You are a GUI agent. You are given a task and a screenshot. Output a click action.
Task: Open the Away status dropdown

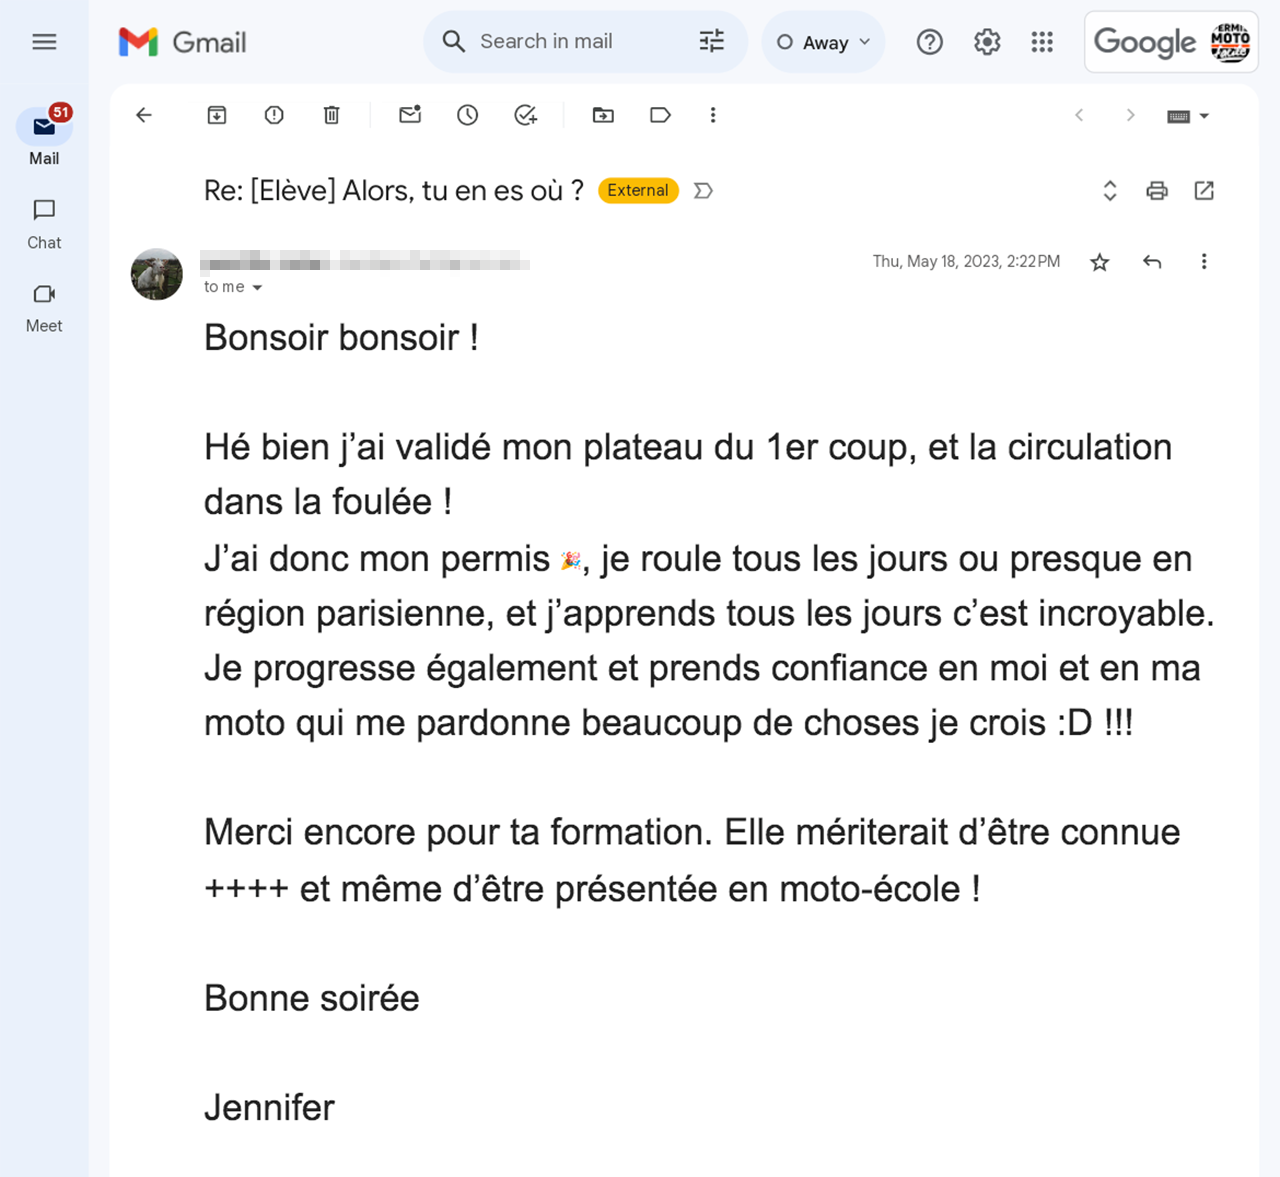[x=824, y=42]
